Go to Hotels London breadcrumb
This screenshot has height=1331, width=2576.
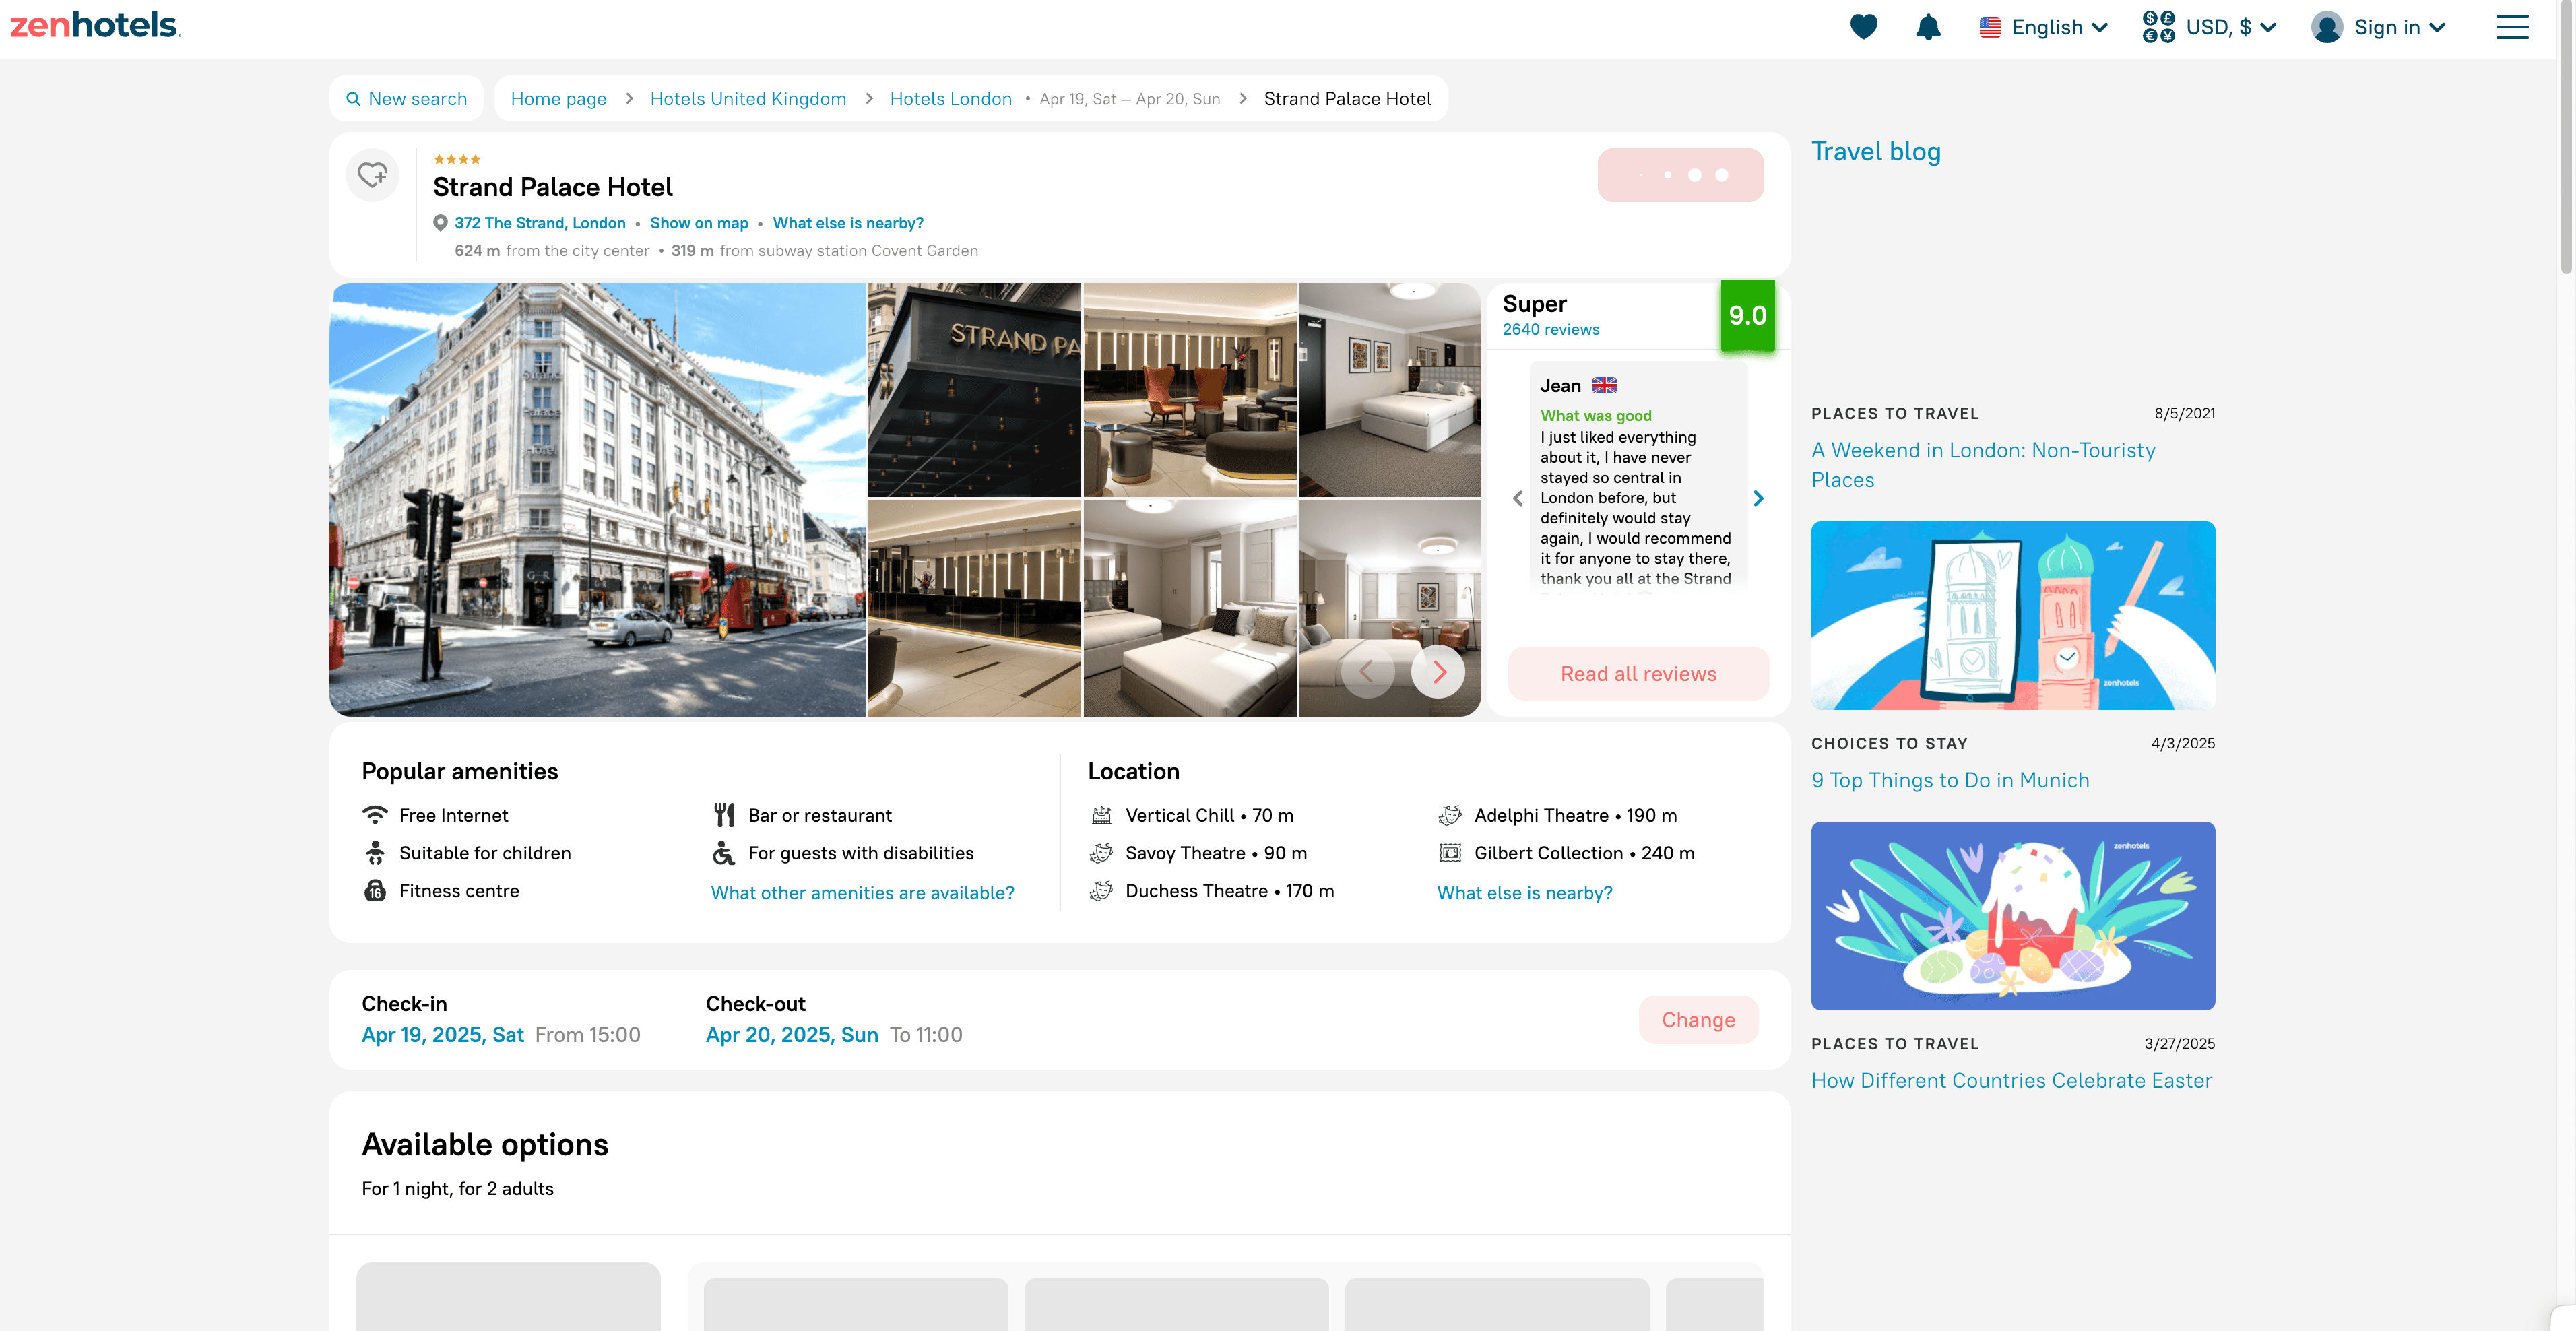tap(950, 99)
